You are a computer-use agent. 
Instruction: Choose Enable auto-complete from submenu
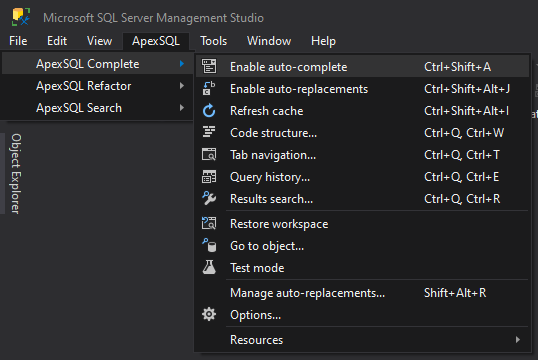(362, 67)
